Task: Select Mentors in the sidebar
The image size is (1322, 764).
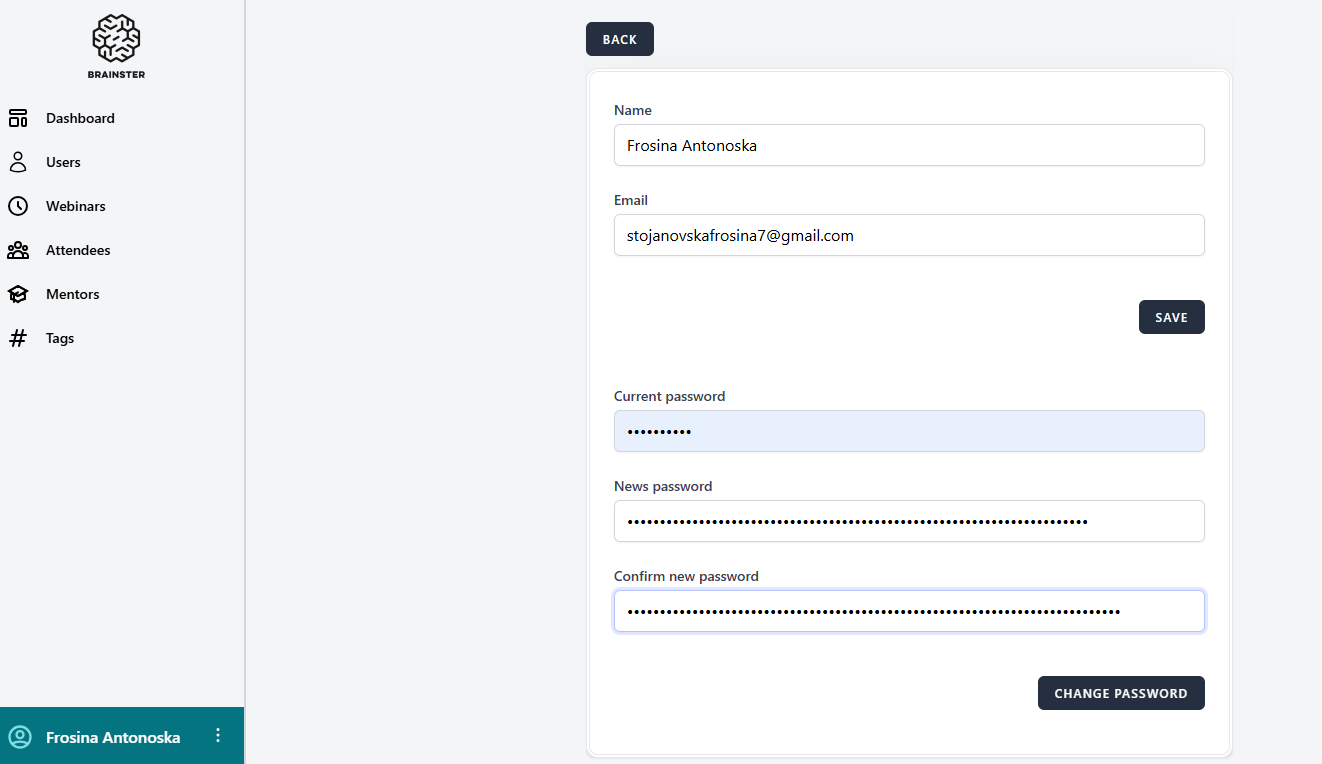Action: point(73,294)
